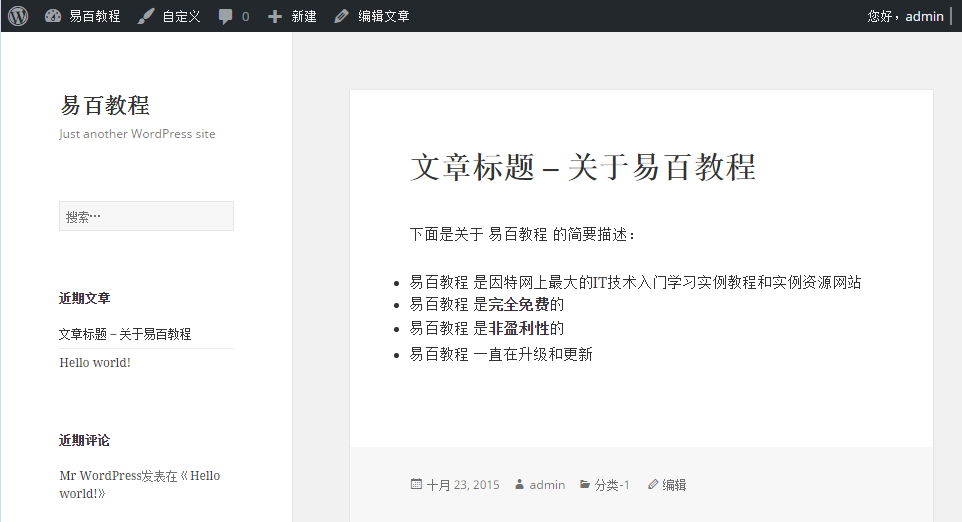The image size is (962, 522).
Task: Click the 近期文章 widget heading
Action: (x=85, y=298)
